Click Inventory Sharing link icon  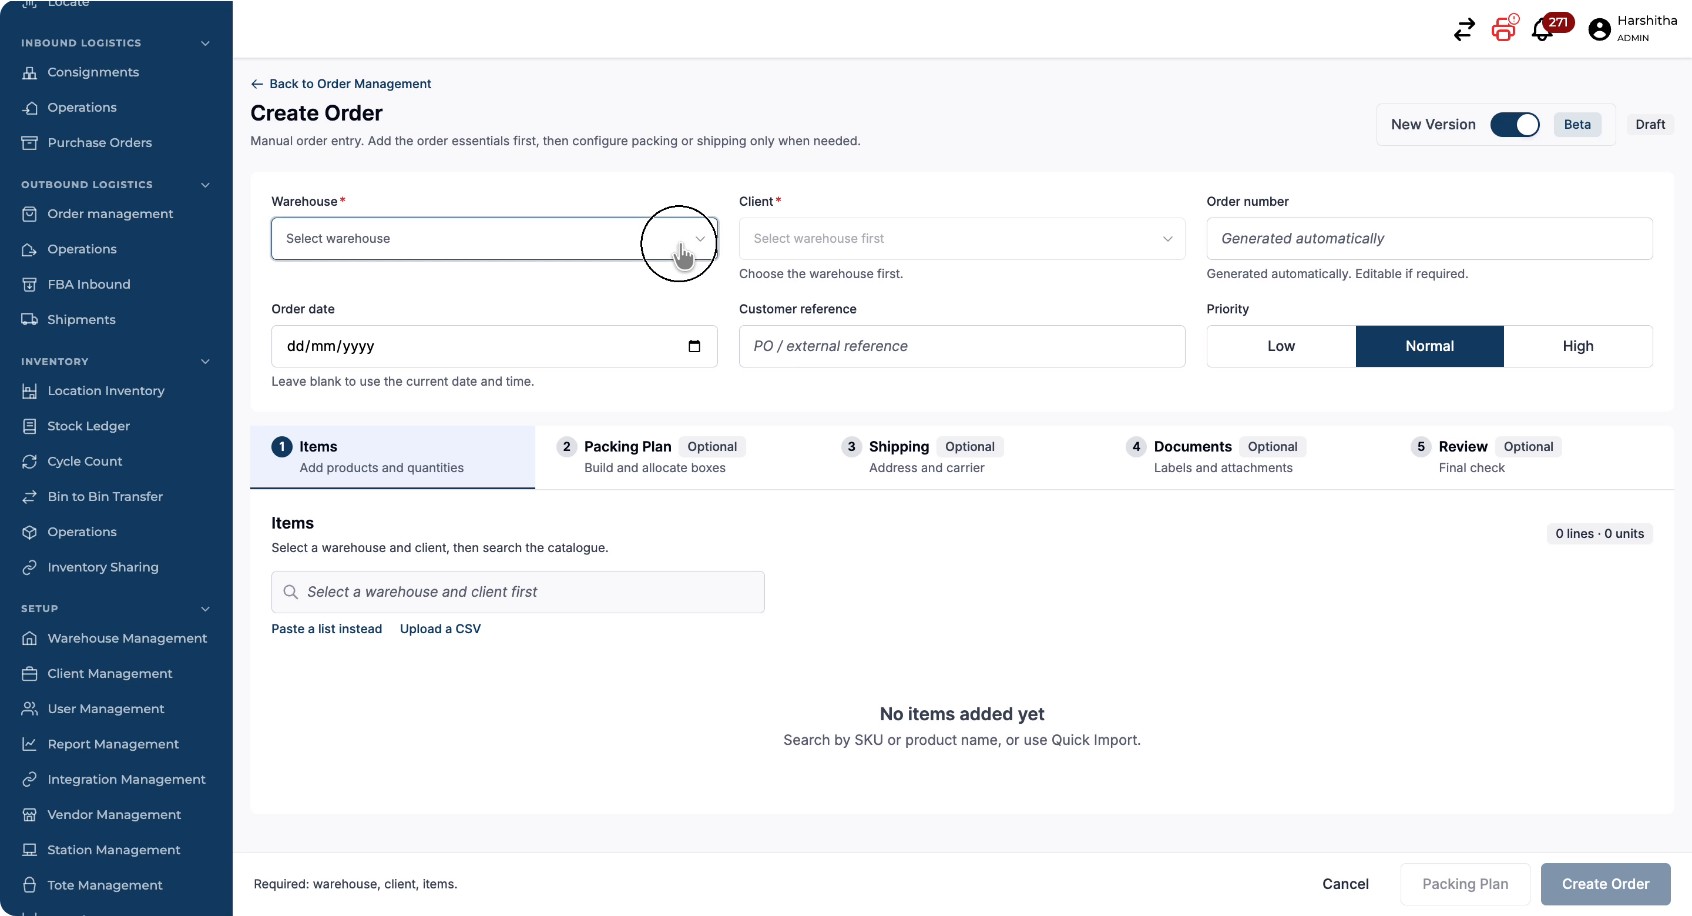click(x=30, y=568)
